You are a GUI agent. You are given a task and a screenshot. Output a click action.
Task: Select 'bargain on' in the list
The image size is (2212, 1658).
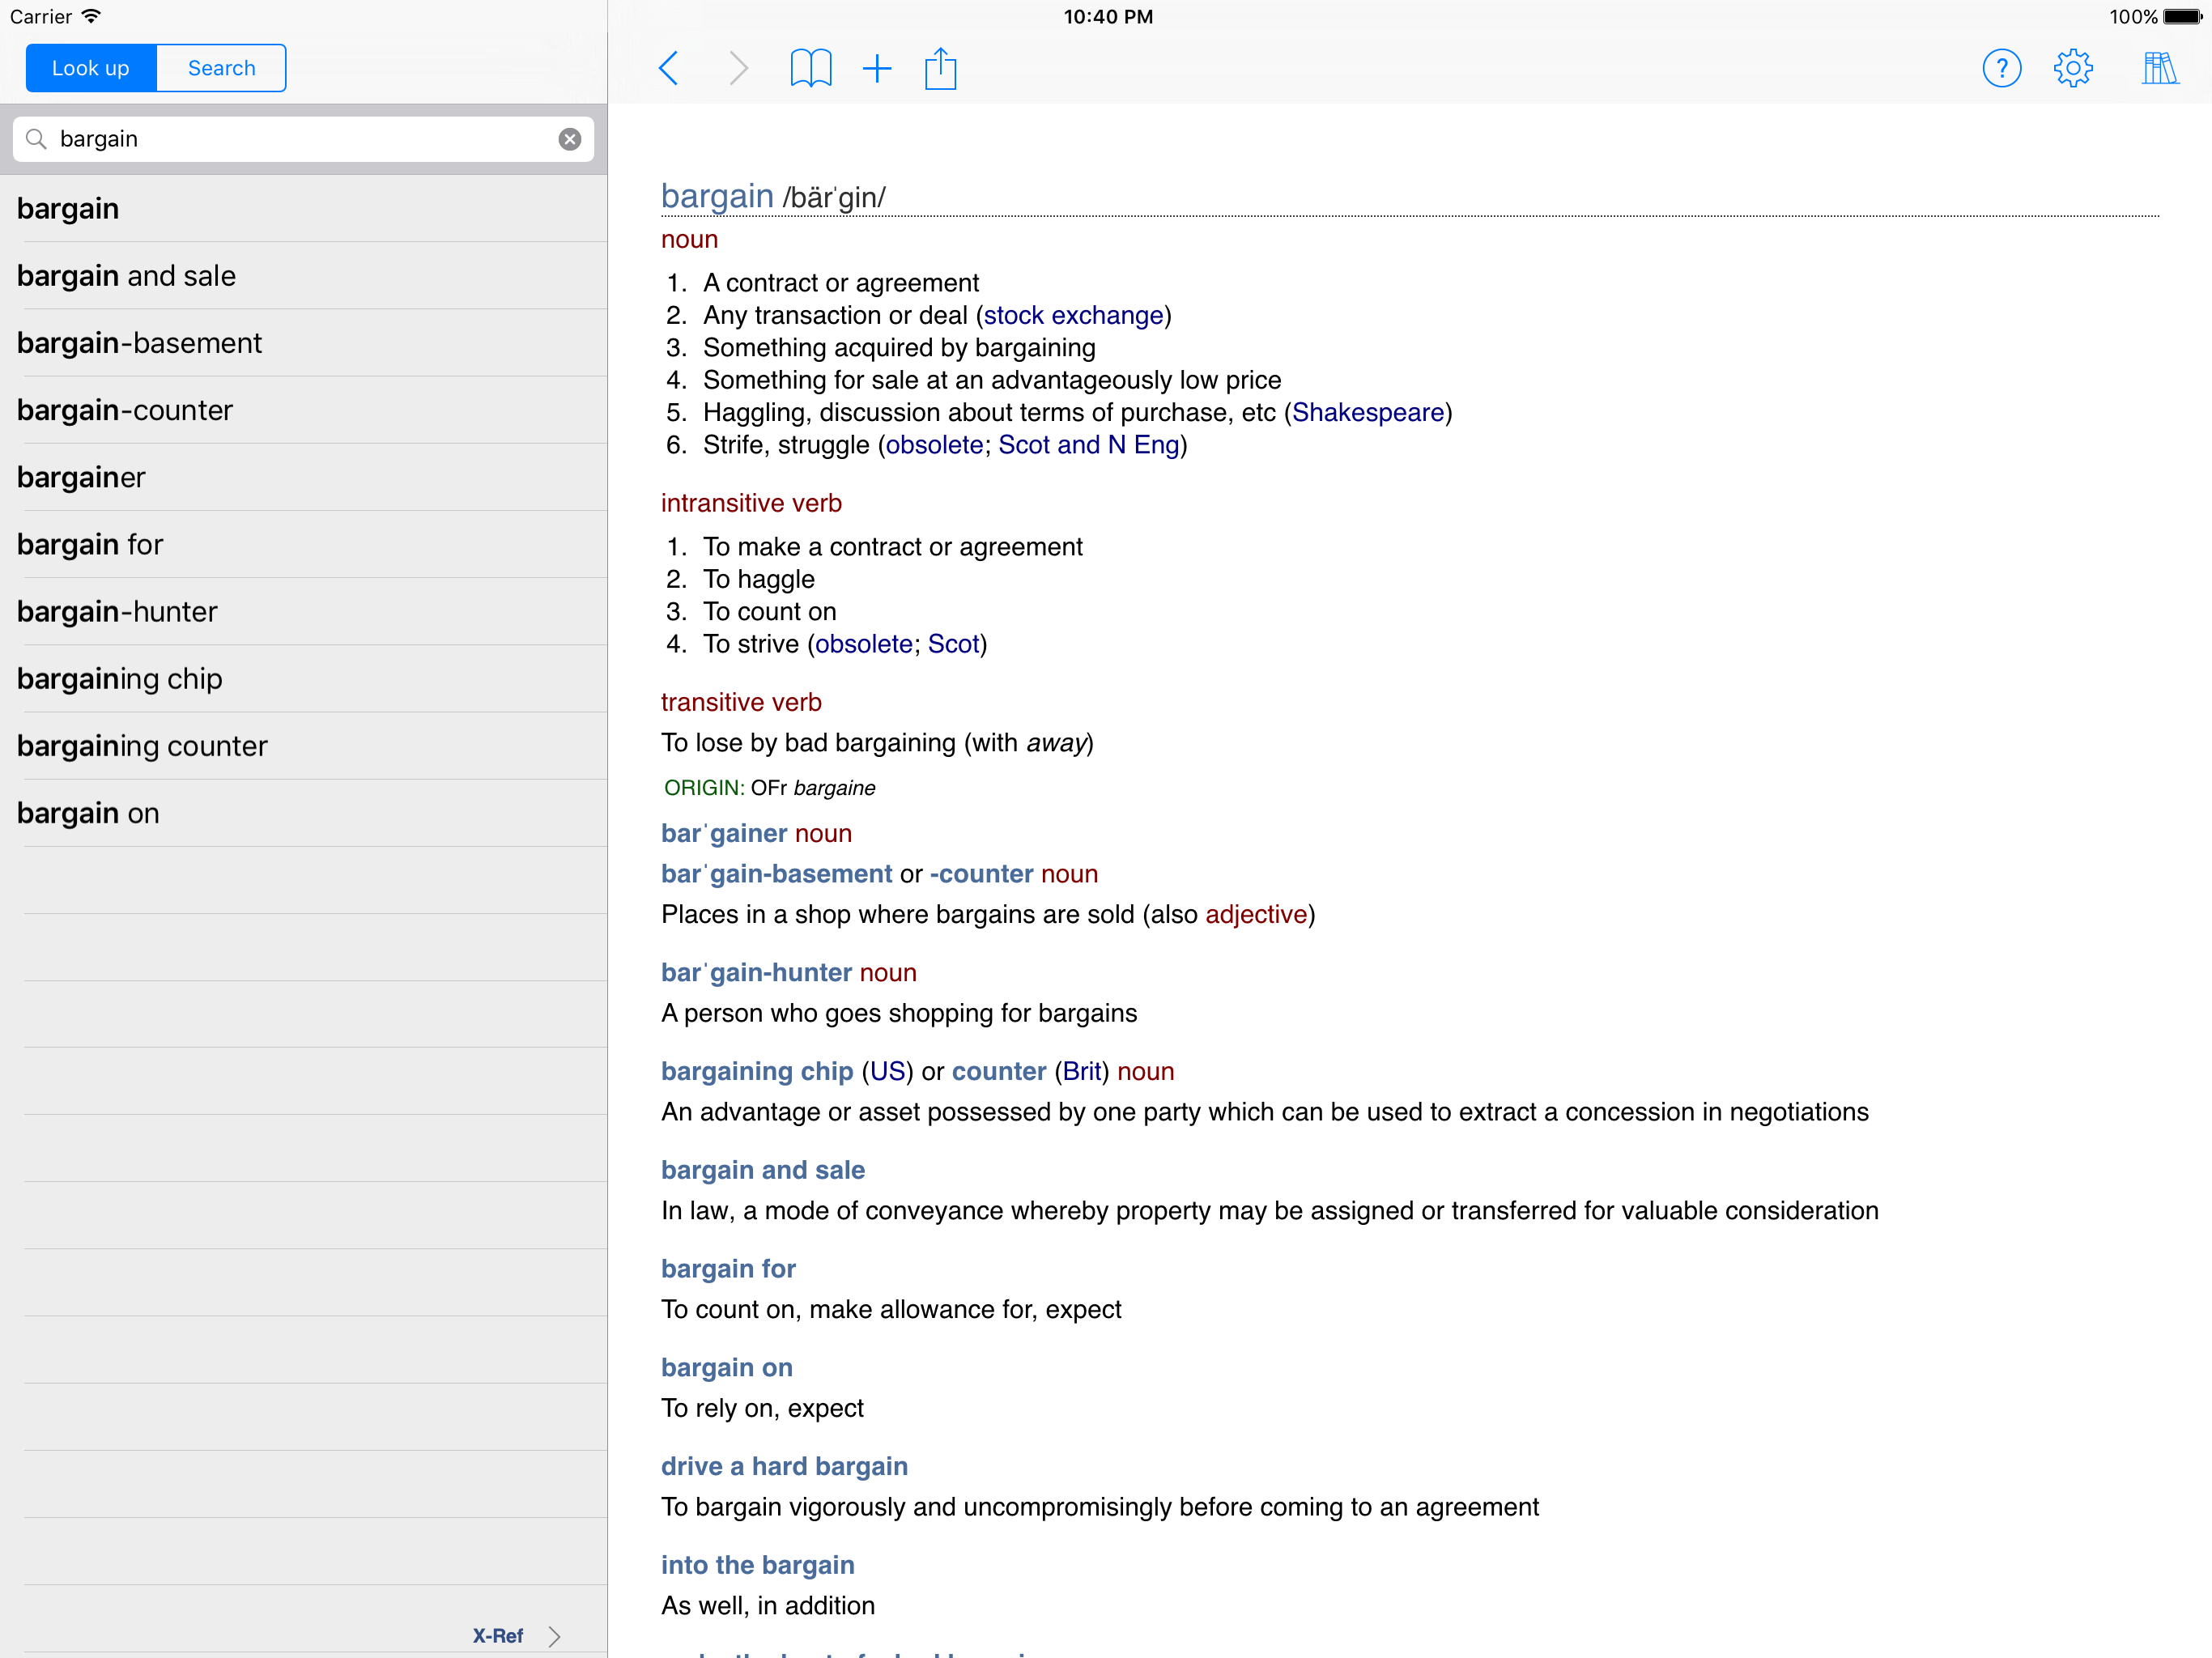[x=88, y=813]
